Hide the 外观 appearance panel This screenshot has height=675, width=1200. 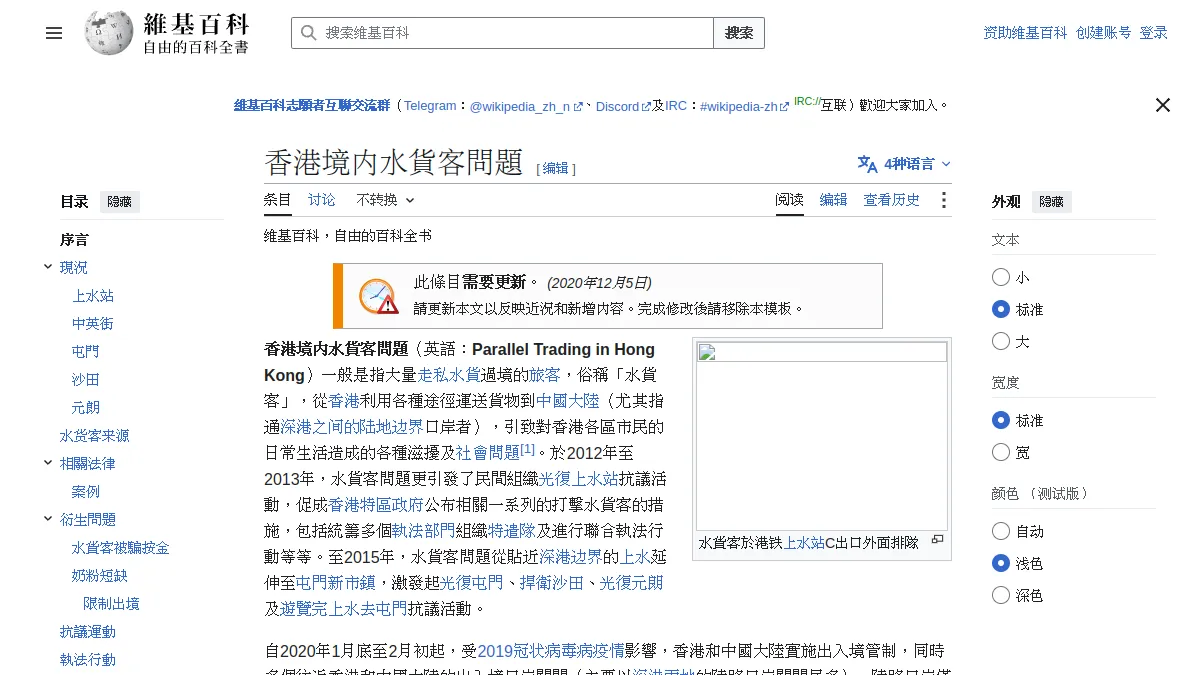(1051, 201)
